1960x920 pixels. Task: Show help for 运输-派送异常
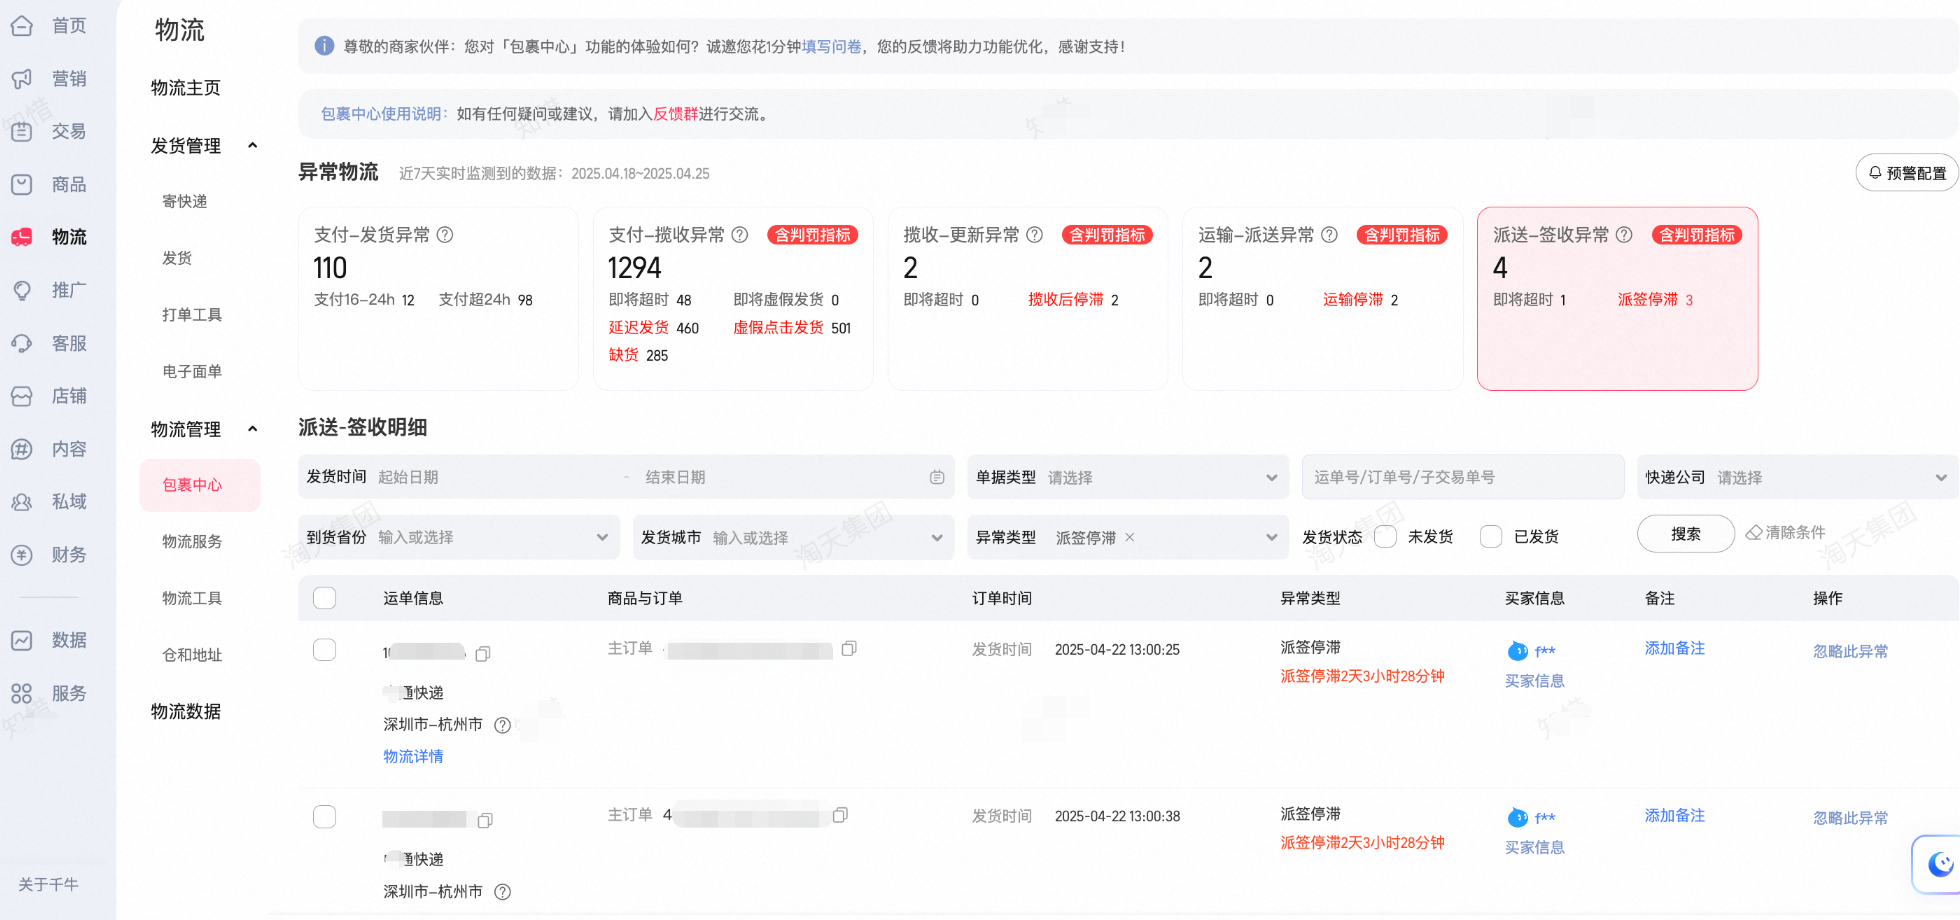click(1330, 235)
